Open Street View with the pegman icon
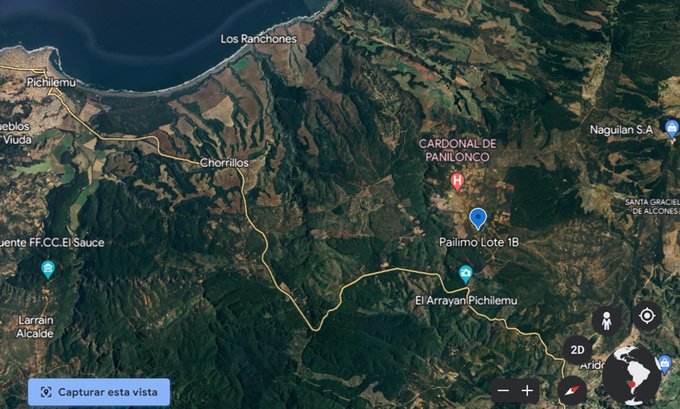This screenshot has width=680, height=409. pyautogui.click(x=606, y=321)
